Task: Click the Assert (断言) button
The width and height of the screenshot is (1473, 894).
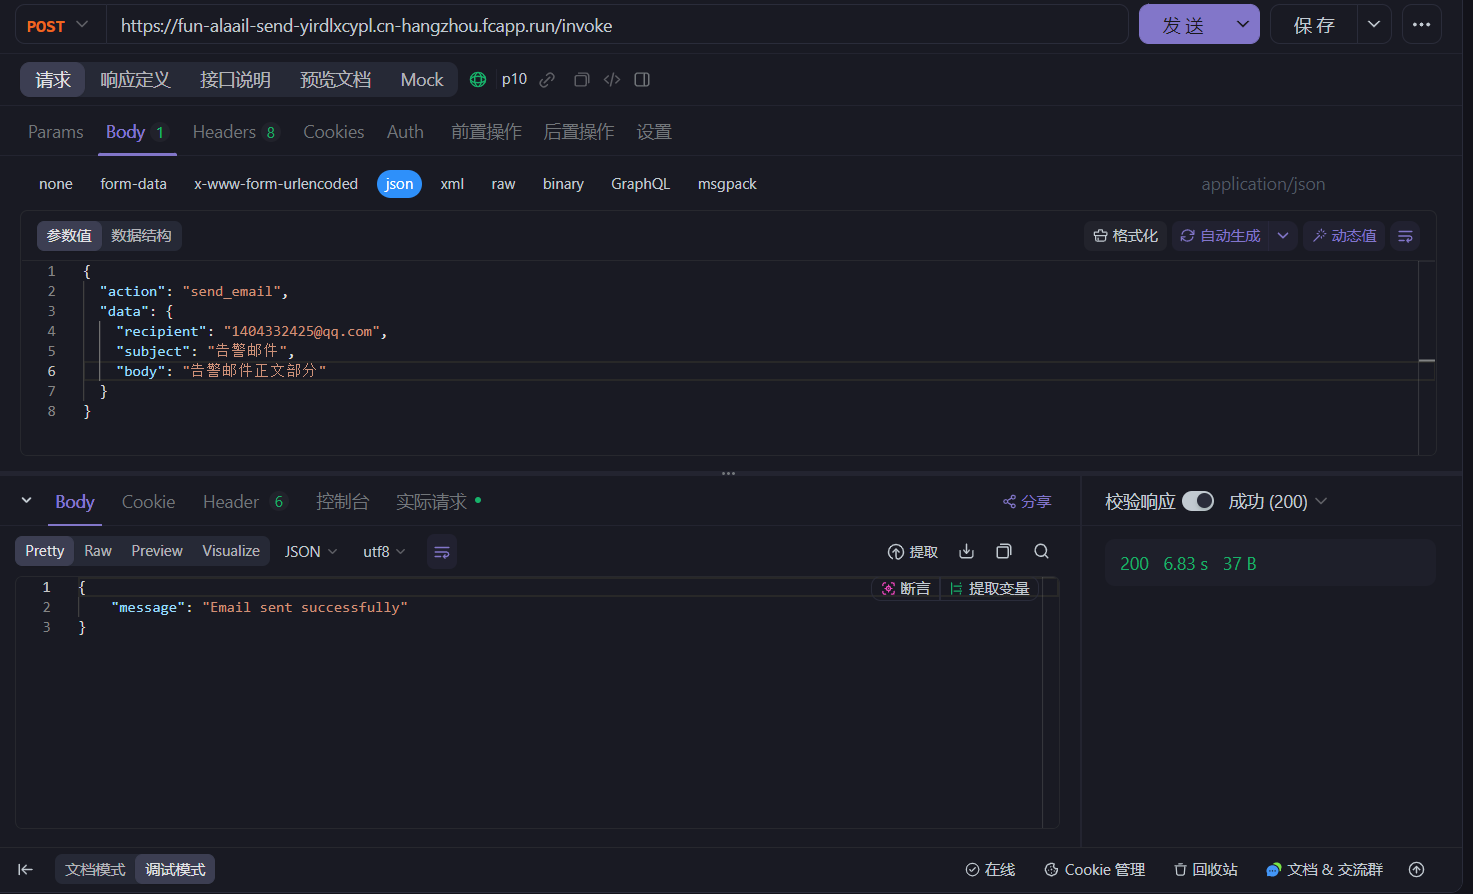Action: pyautogui.click(x=906, y=589)
